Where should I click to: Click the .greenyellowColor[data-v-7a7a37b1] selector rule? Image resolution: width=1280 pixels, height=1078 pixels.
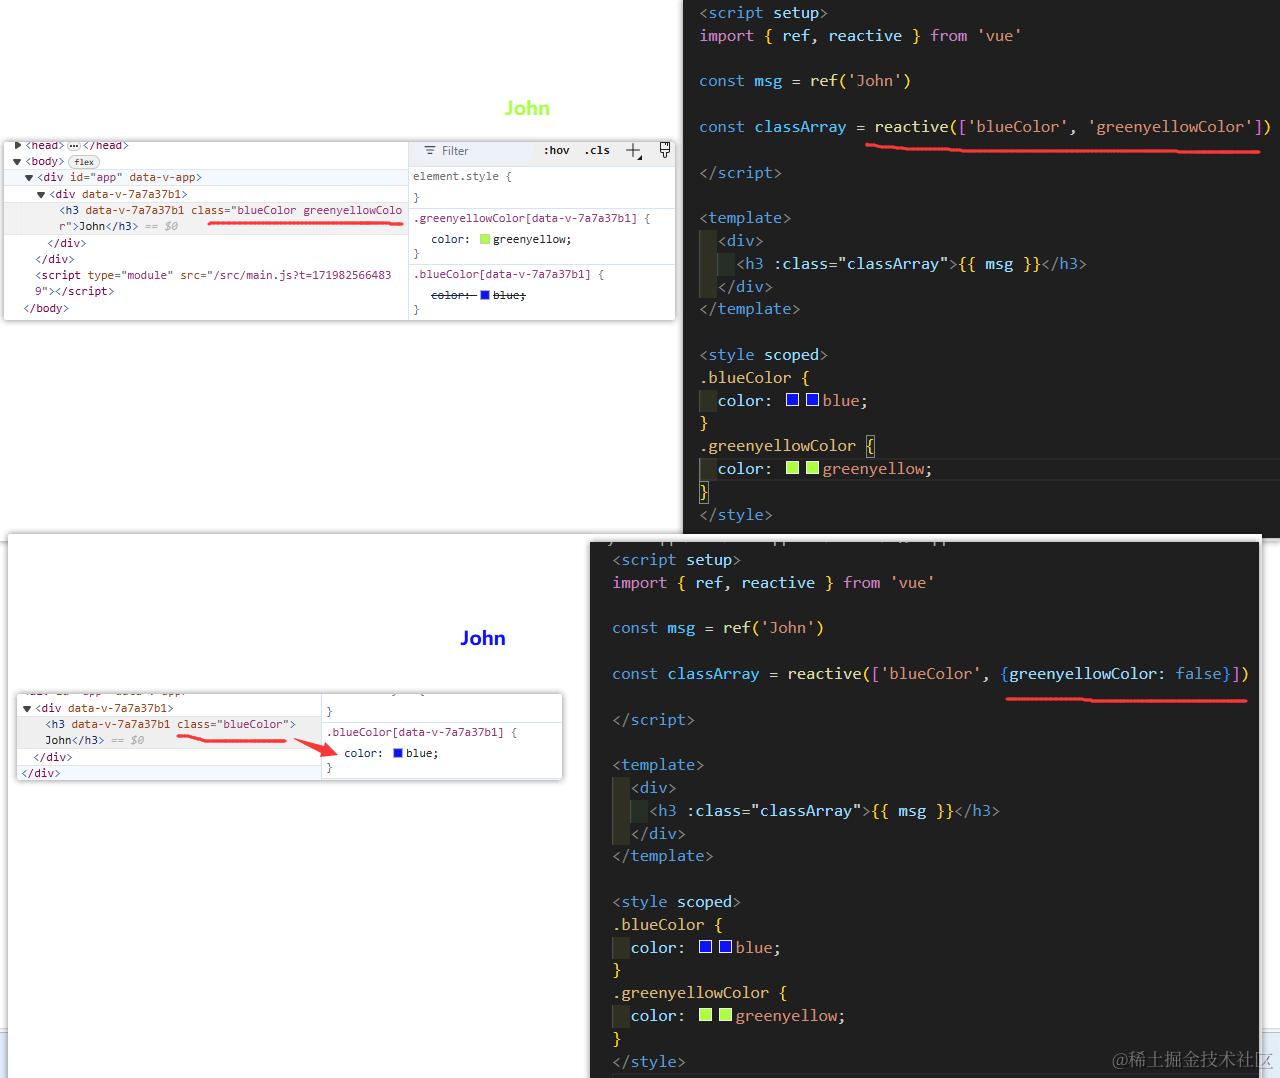(x=525, y=218)
